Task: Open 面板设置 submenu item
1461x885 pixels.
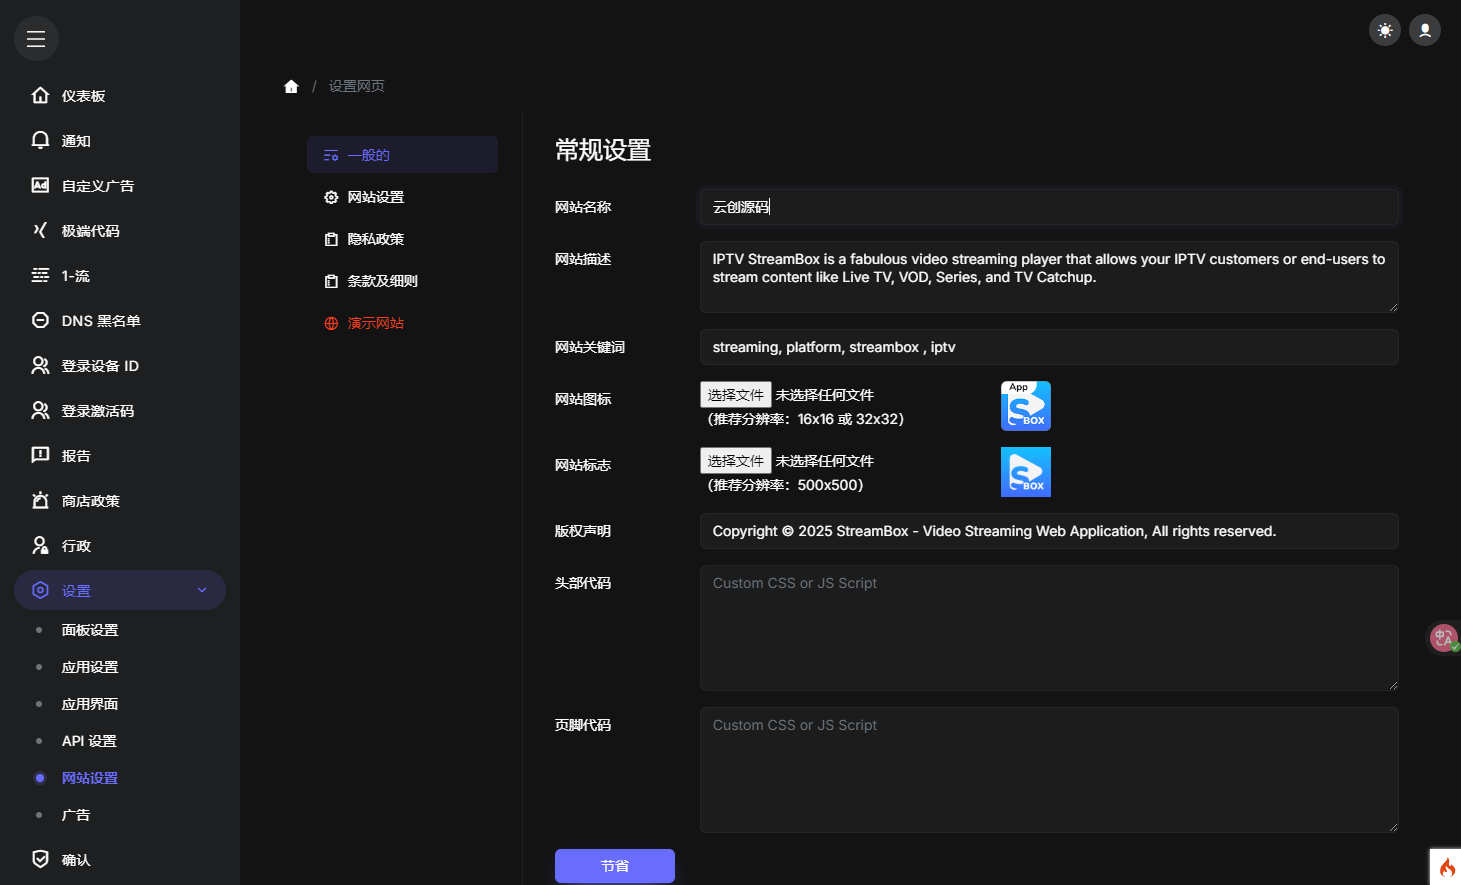Action: click(90, 630)
